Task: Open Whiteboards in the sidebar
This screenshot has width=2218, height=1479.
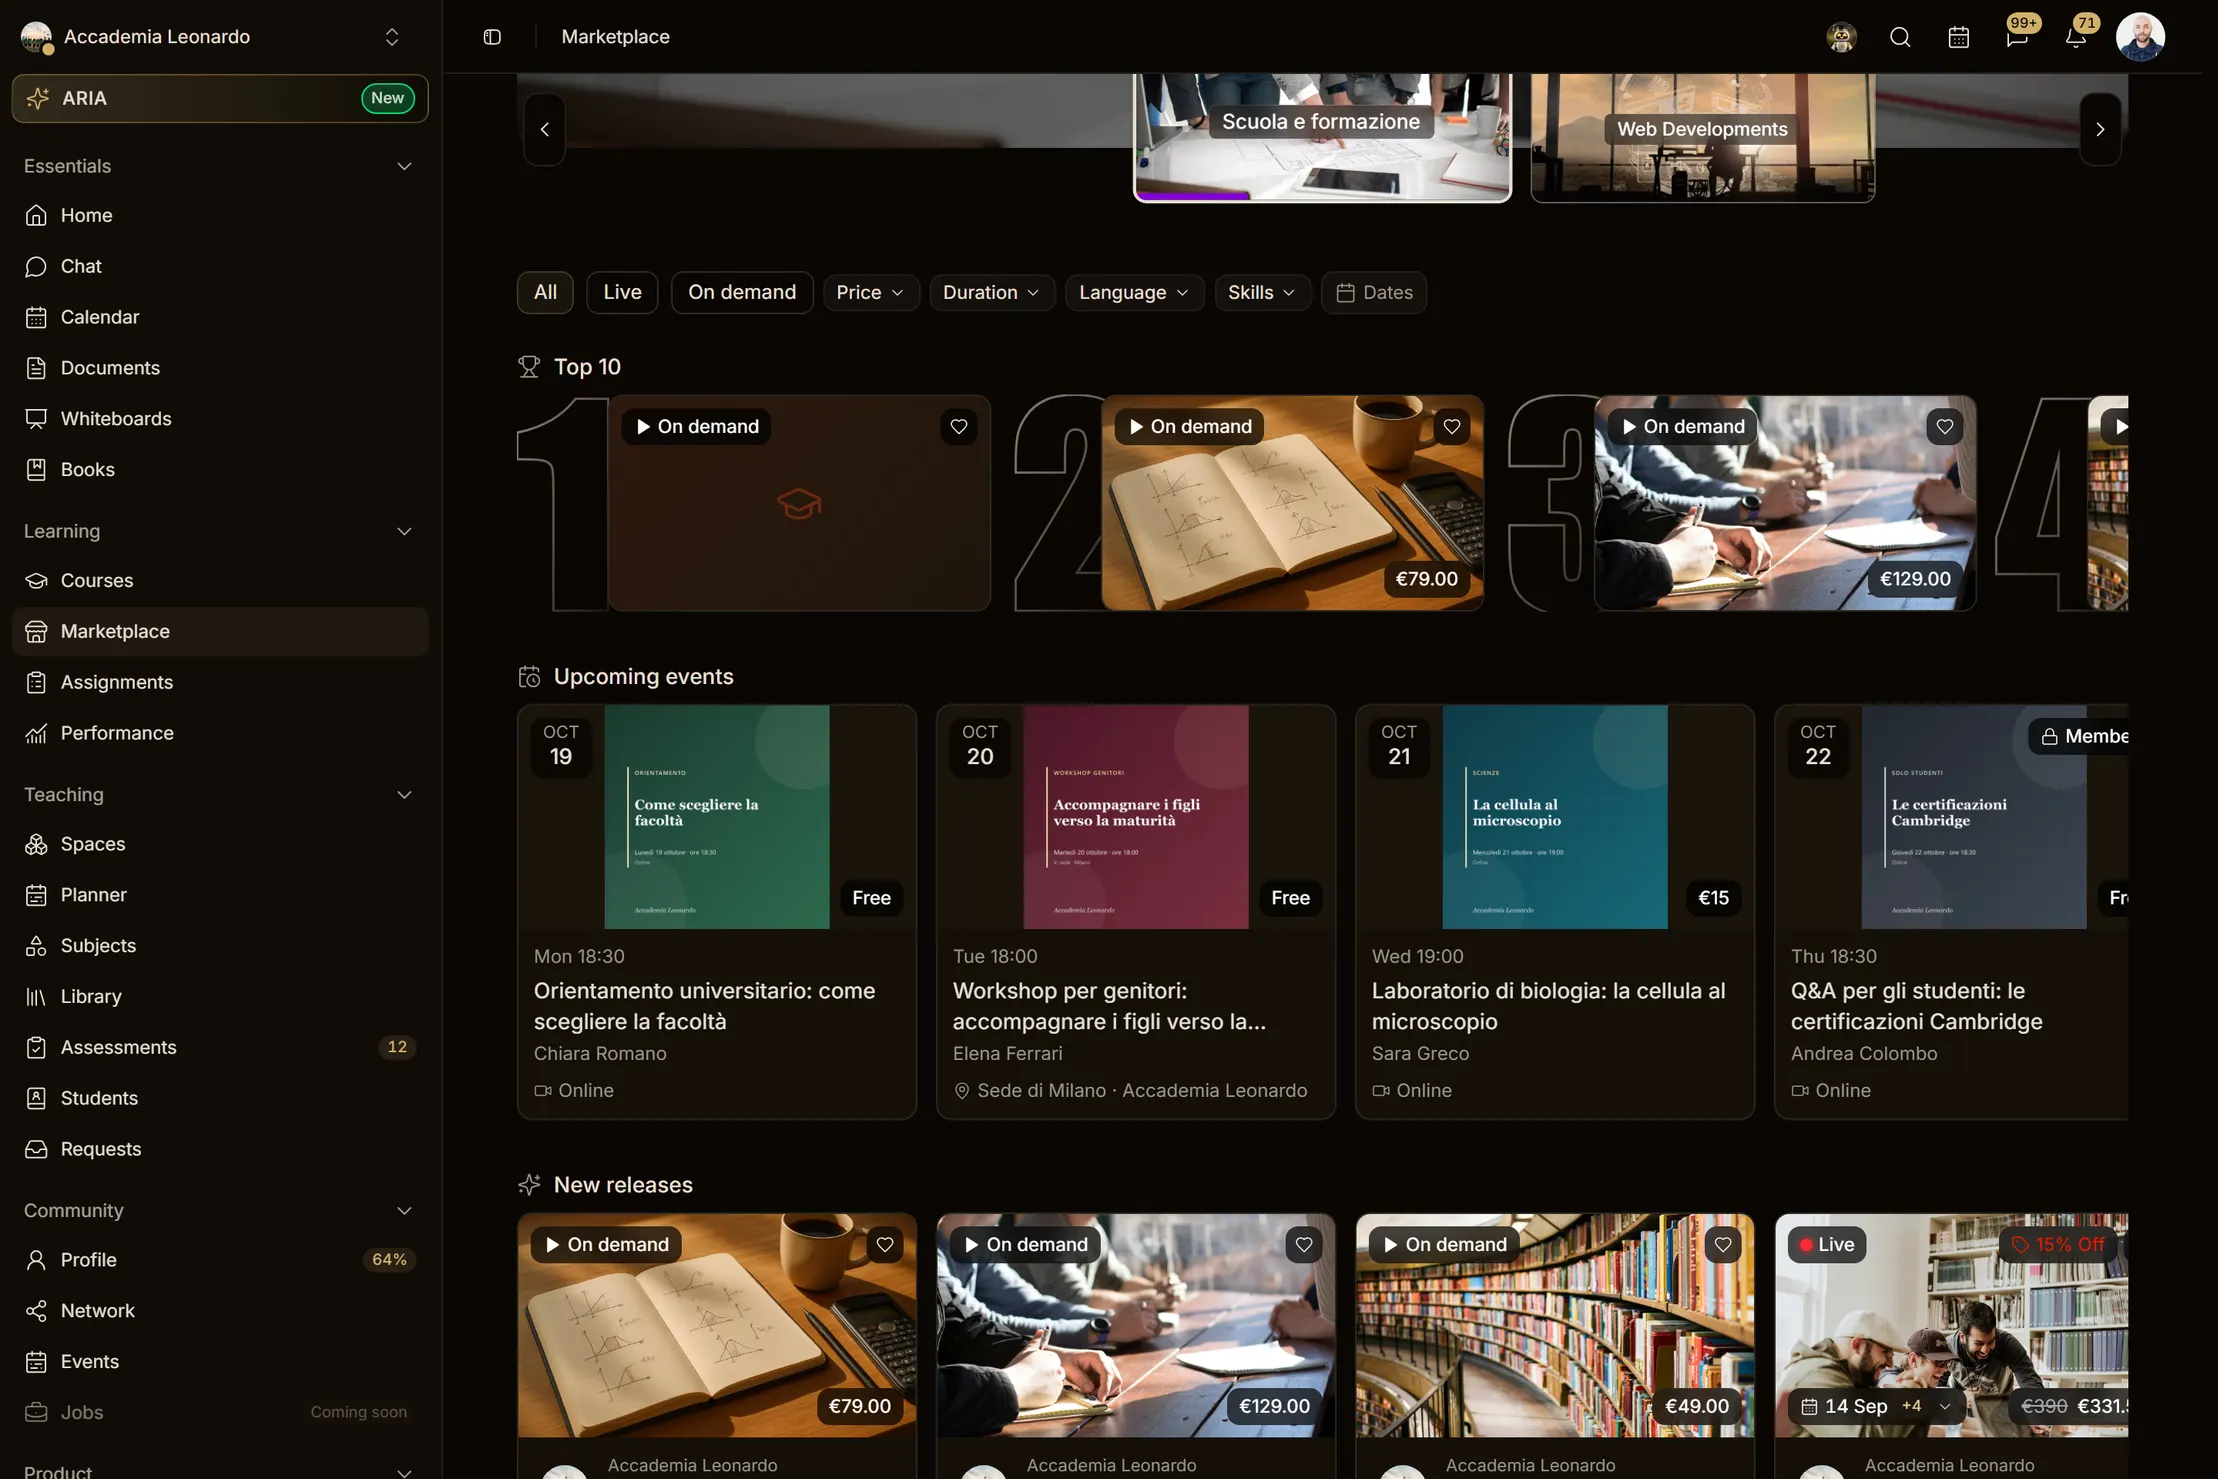Action: [220, 419]
